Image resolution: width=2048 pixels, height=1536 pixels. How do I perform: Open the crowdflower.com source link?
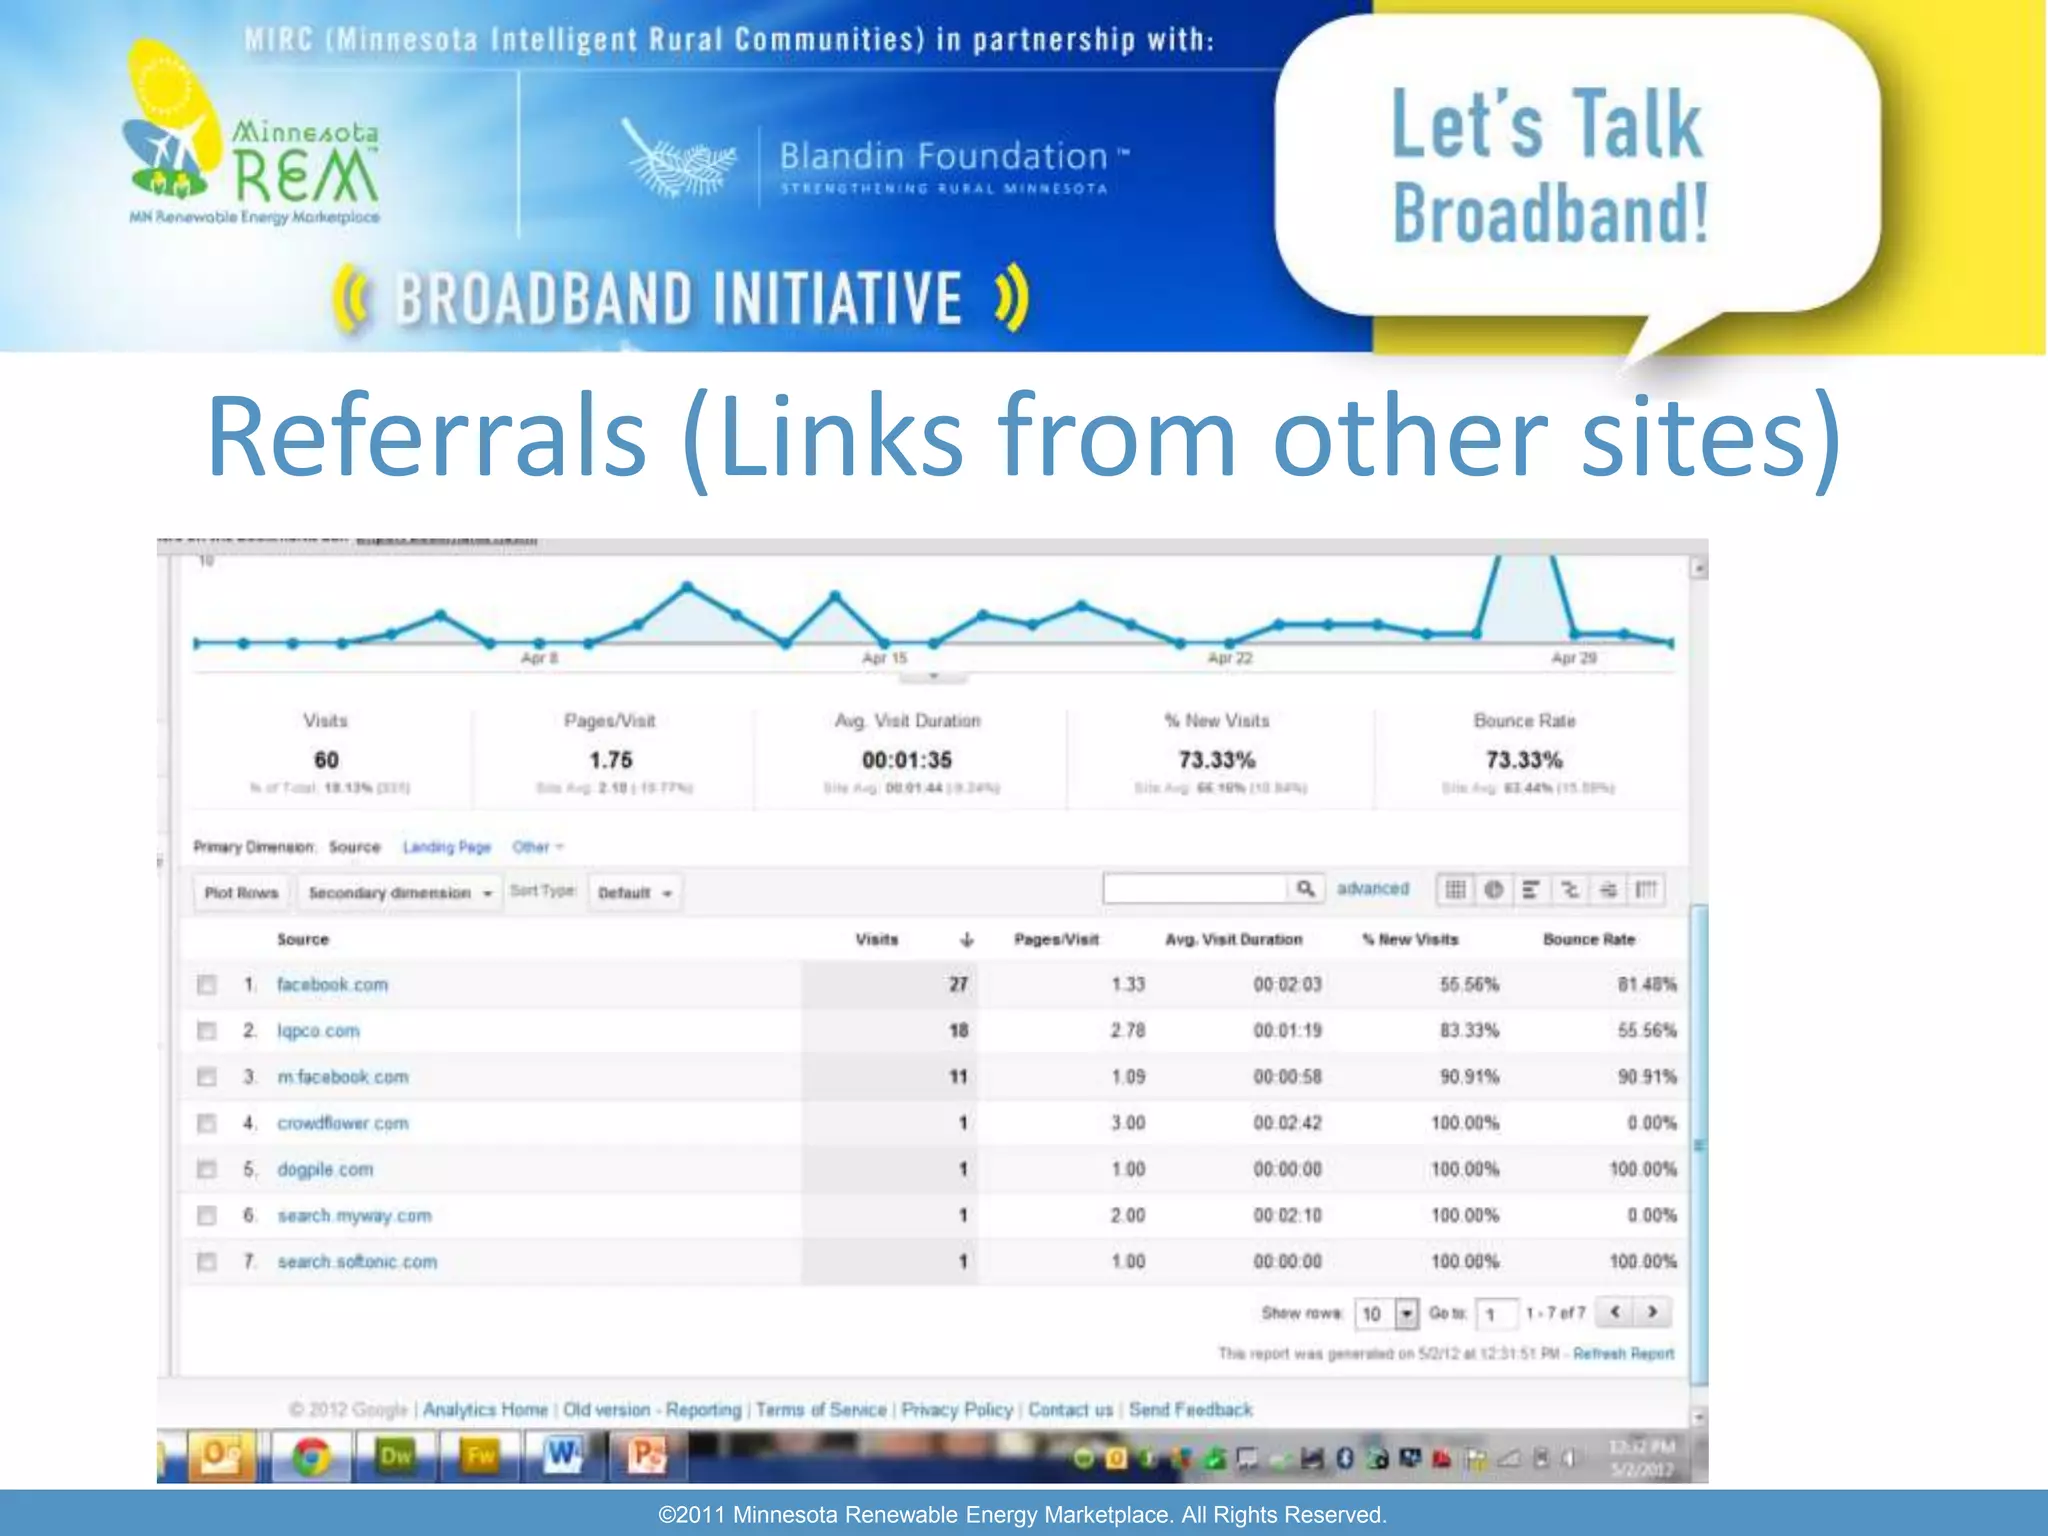point(342,1123)
